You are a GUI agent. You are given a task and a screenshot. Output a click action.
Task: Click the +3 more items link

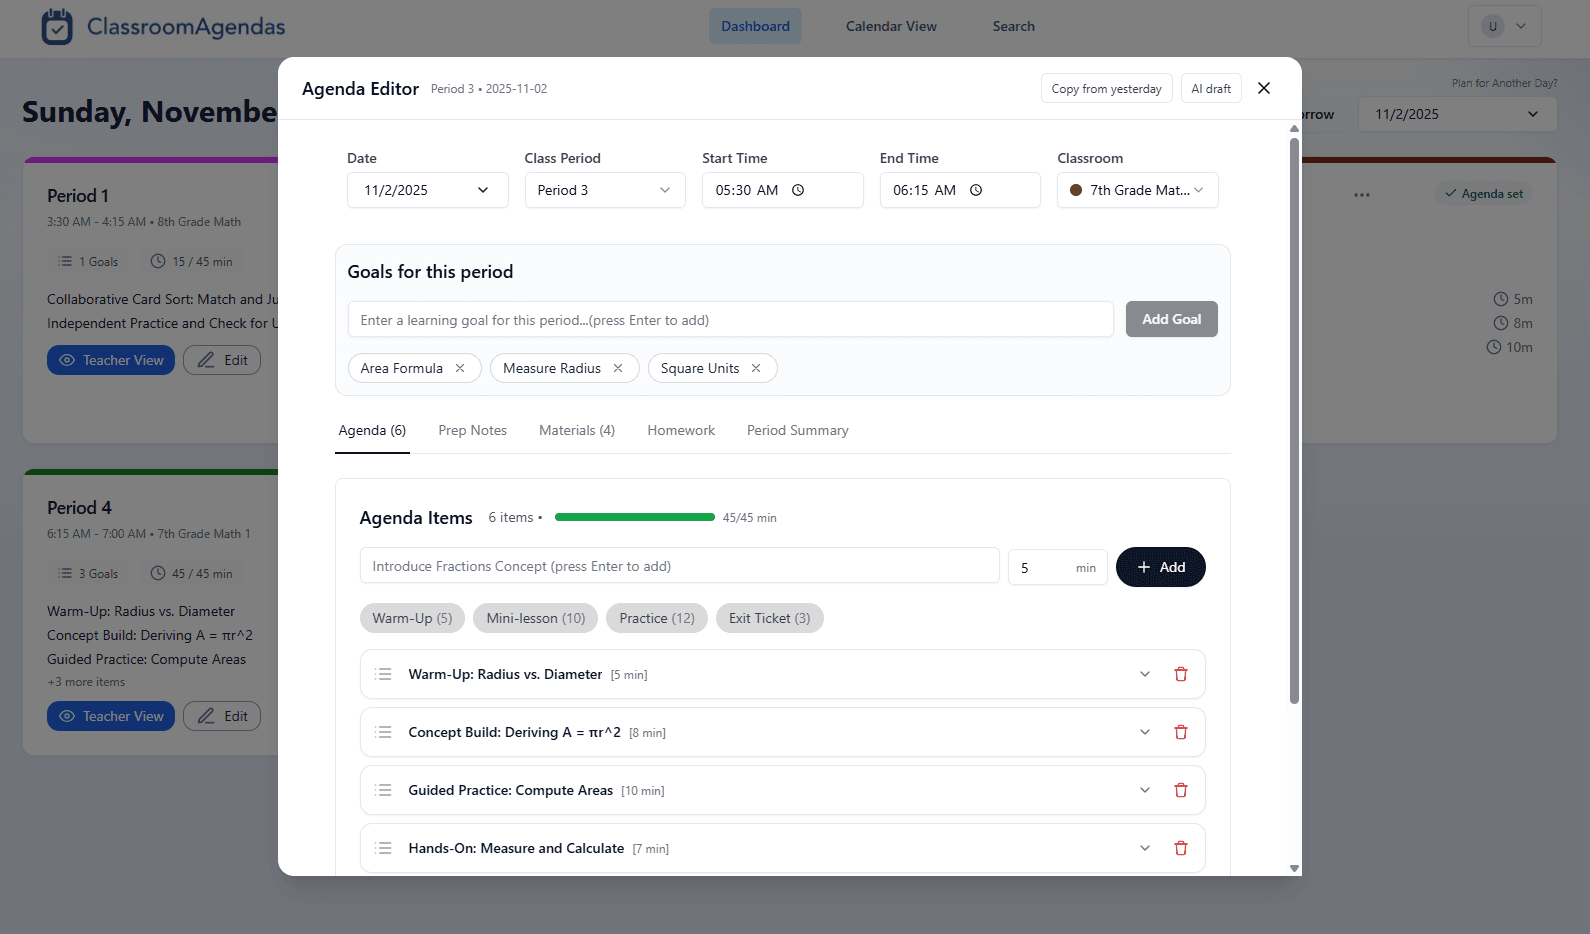click(x=86, y=682)
